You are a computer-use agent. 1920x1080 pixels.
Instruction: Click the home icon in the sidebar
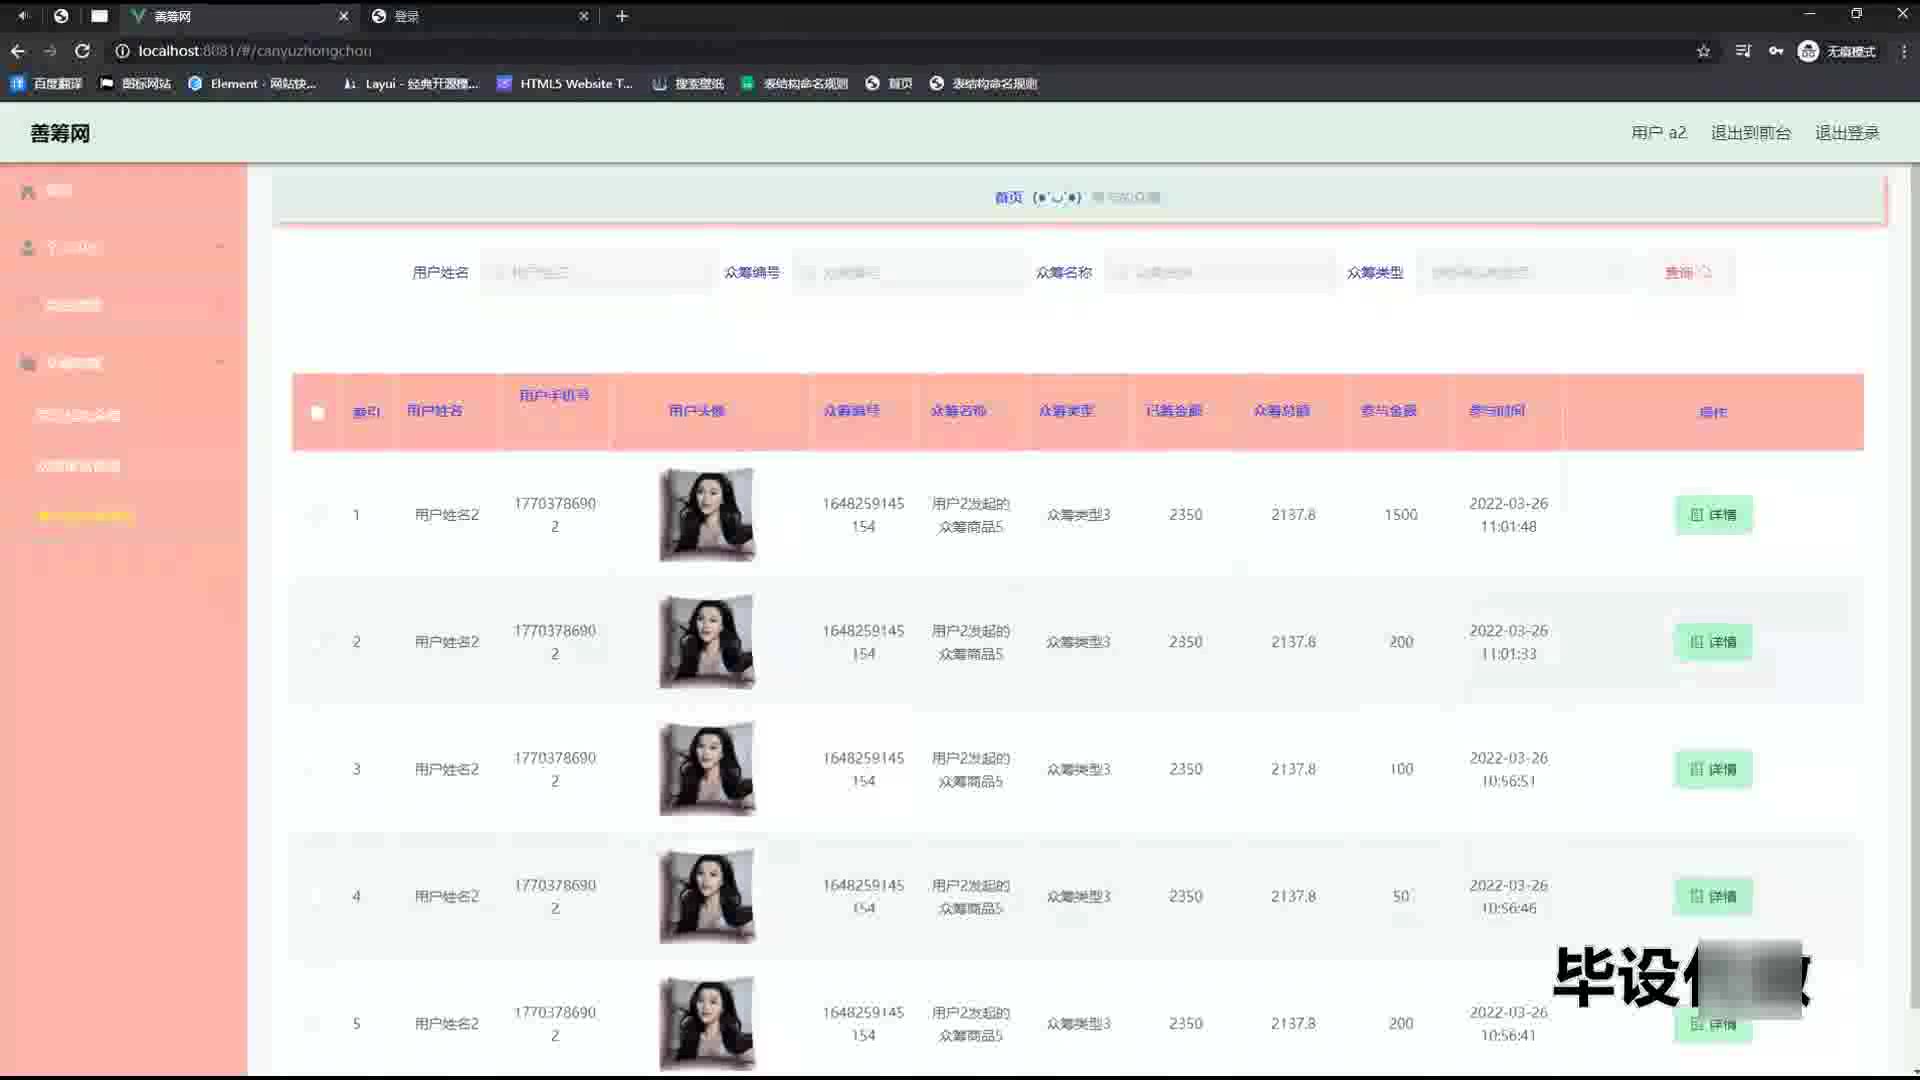[28, 191]
